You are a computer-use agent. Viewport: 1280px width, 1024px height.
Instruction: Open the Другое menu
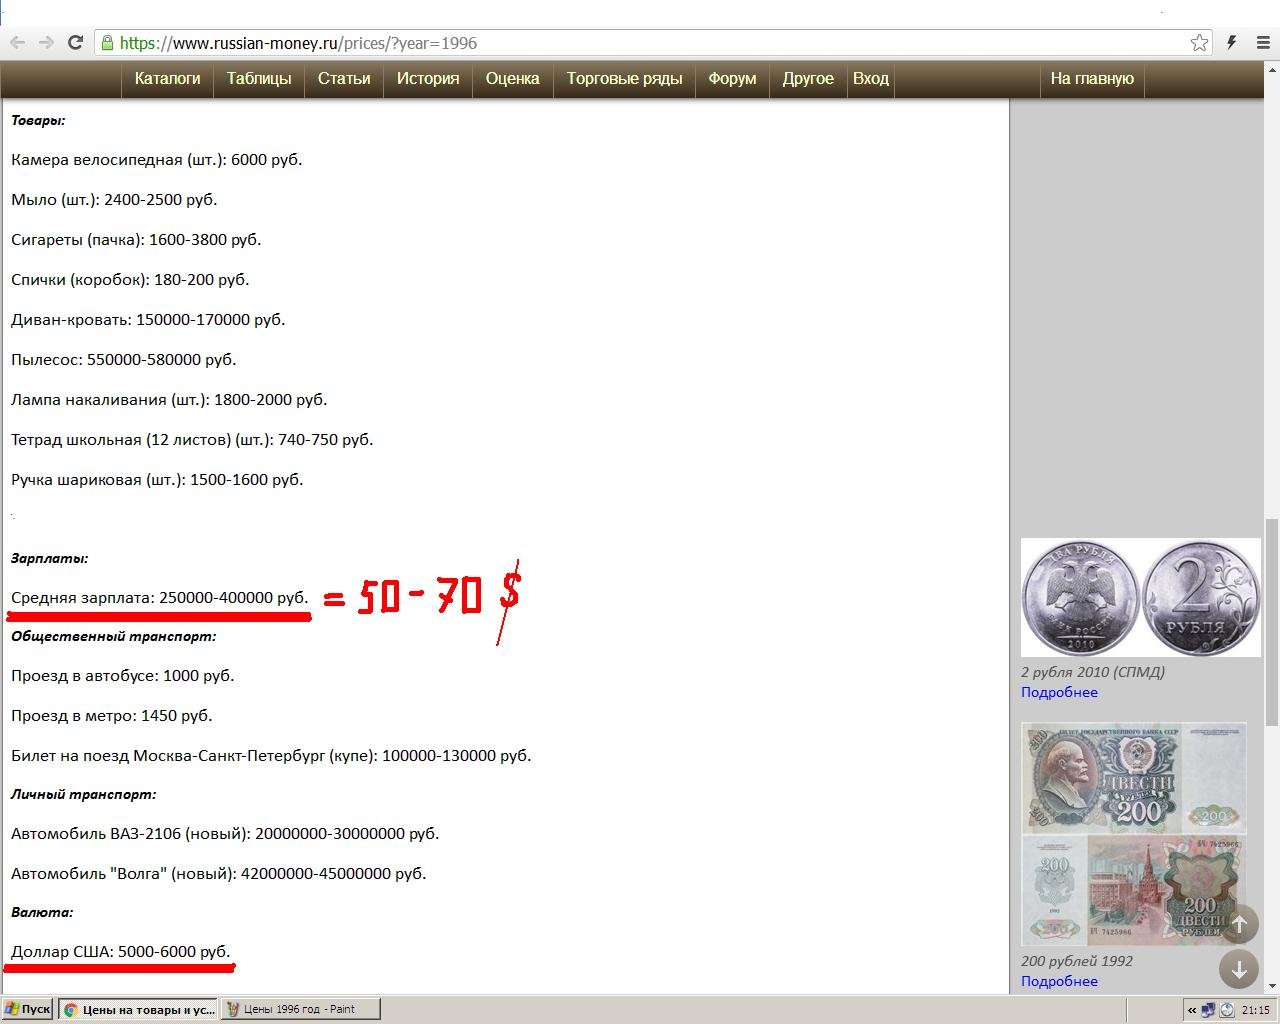tap(808, 78)
